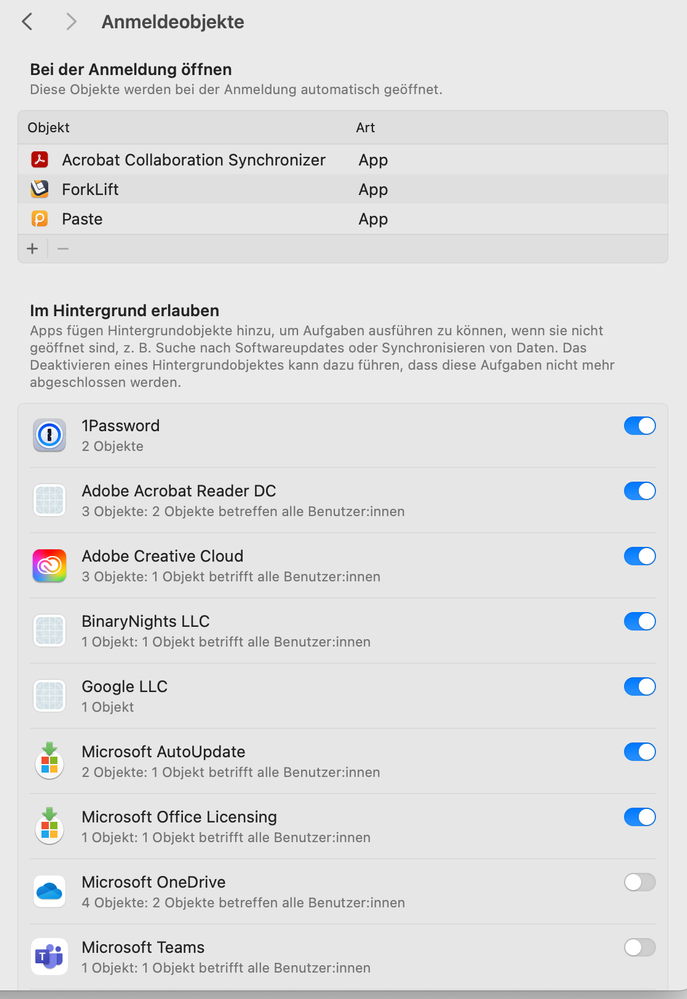Viewport: 687px width, 999px height.
Task: Click the Microsoft AutoUpdate icon
Action: (x=49, y=761)
